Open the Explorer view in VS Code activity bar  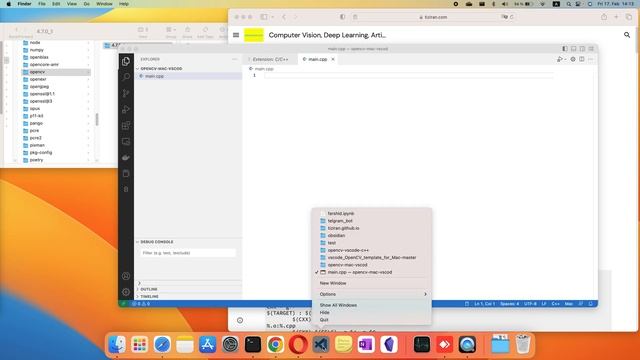pyautogui.click(x=126, y=61)
